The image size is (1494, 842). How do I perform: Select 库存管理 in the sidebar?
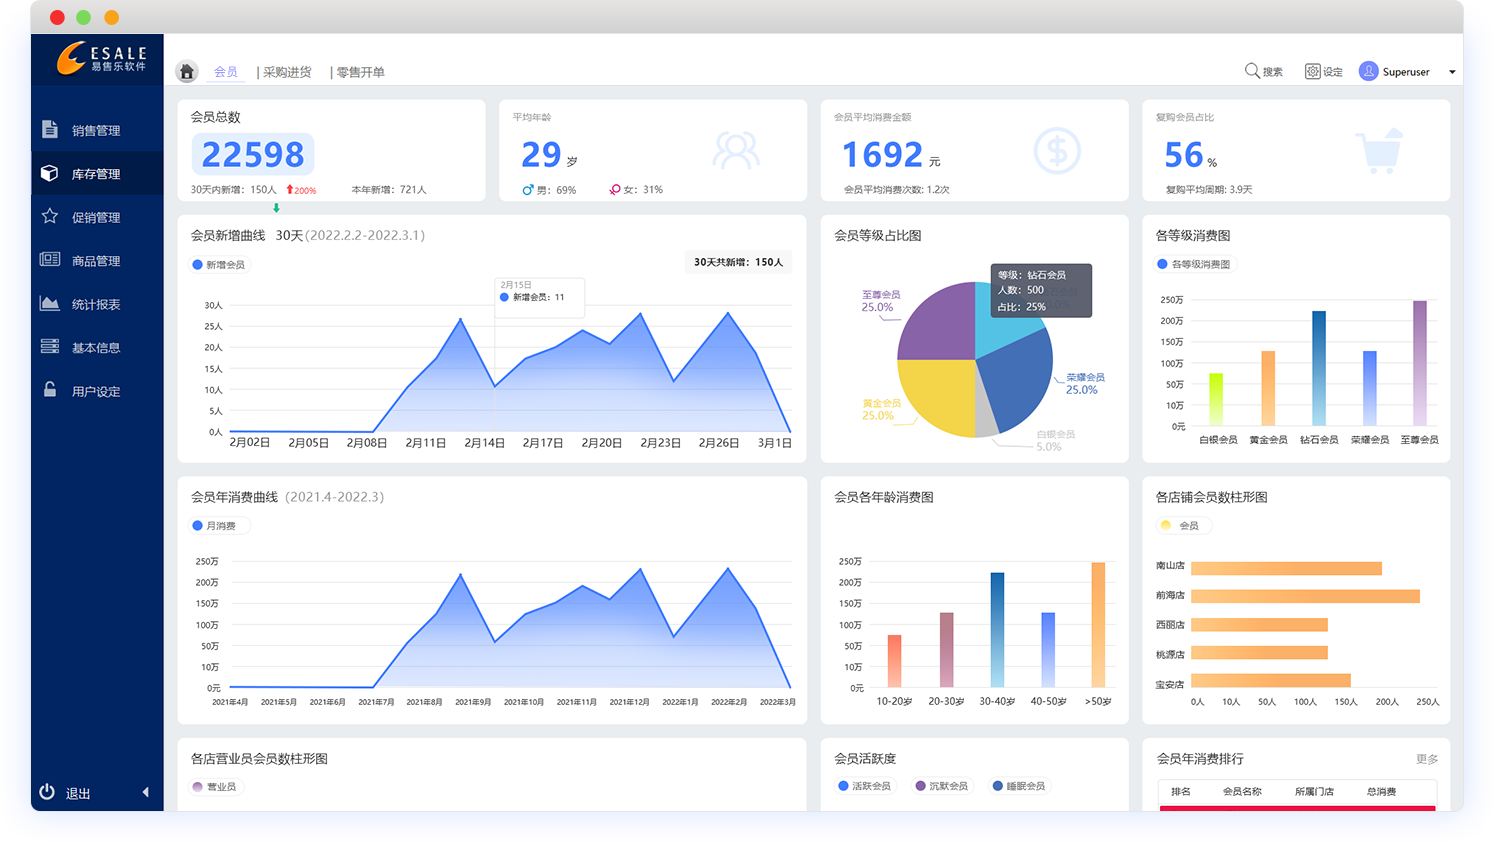(x=96, y=173)
